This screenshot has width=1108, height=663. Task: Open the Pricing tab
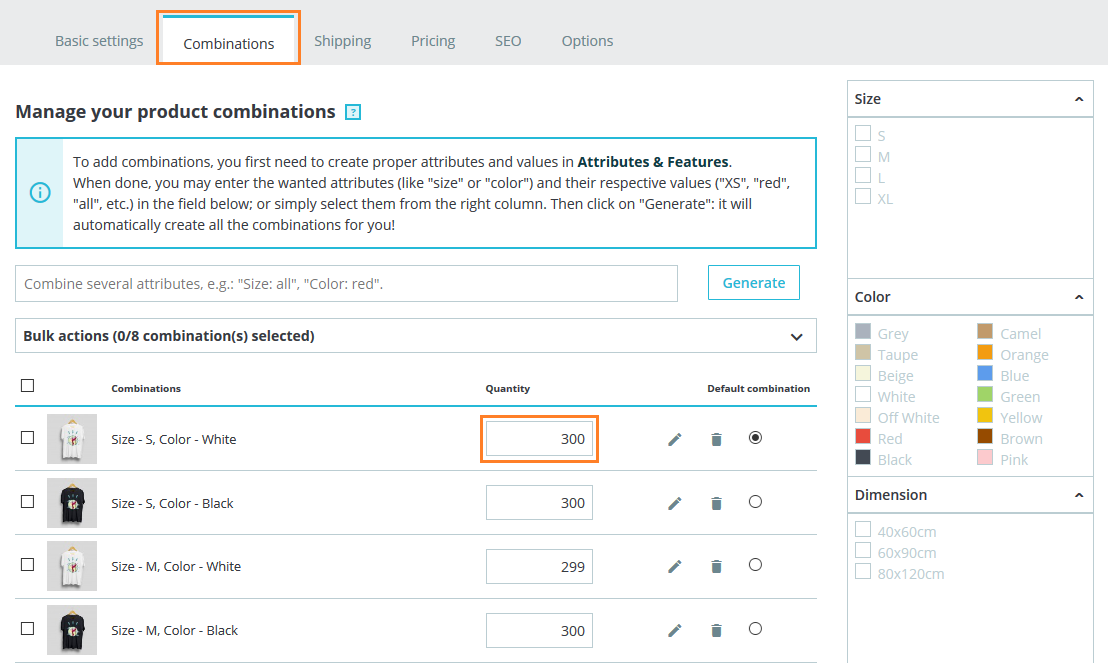coord(433,41)
